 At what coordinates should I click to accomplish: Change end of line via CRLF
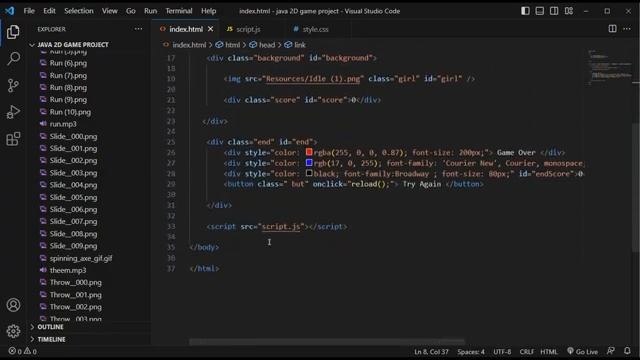[527, 351]
